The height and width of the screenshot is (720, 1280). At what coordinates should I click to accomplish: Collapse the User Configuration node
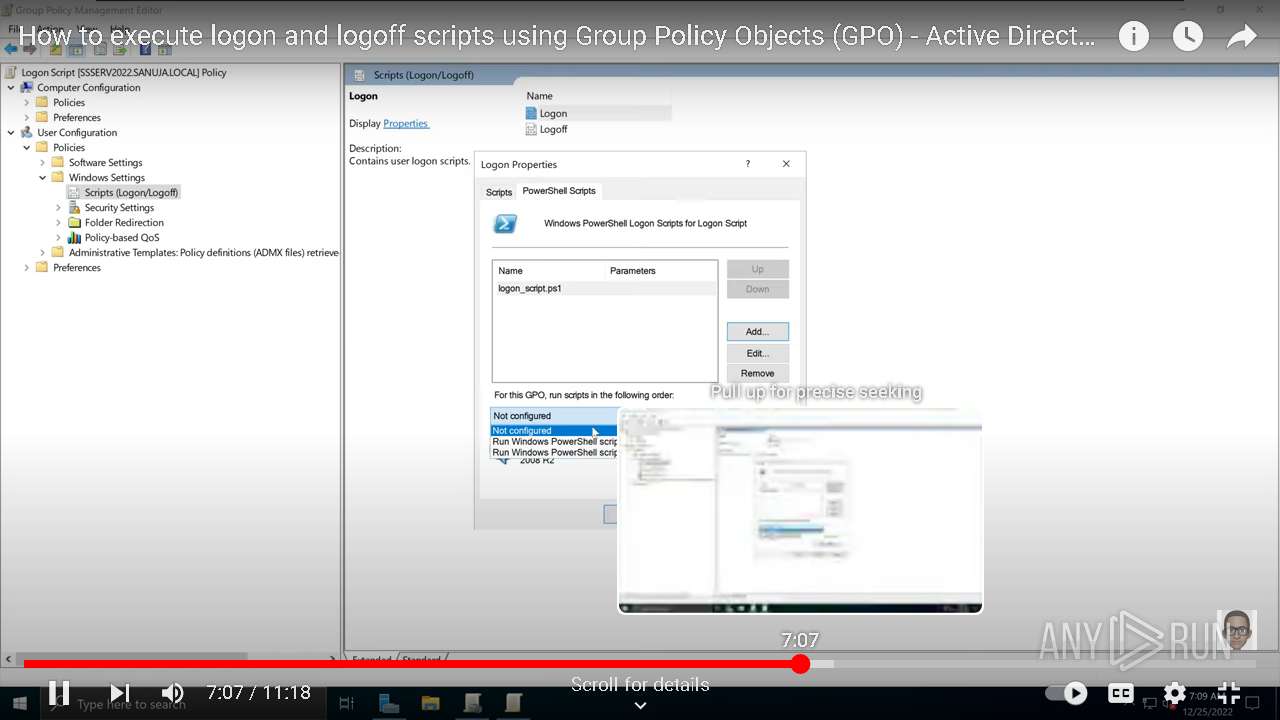11,132
